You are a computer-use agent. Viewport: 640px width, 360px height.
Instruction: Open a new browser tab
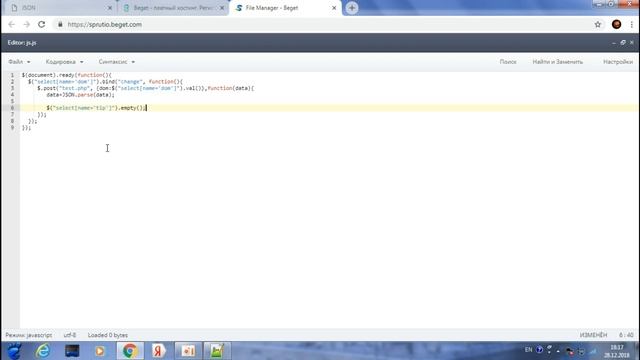click(352, 8)
